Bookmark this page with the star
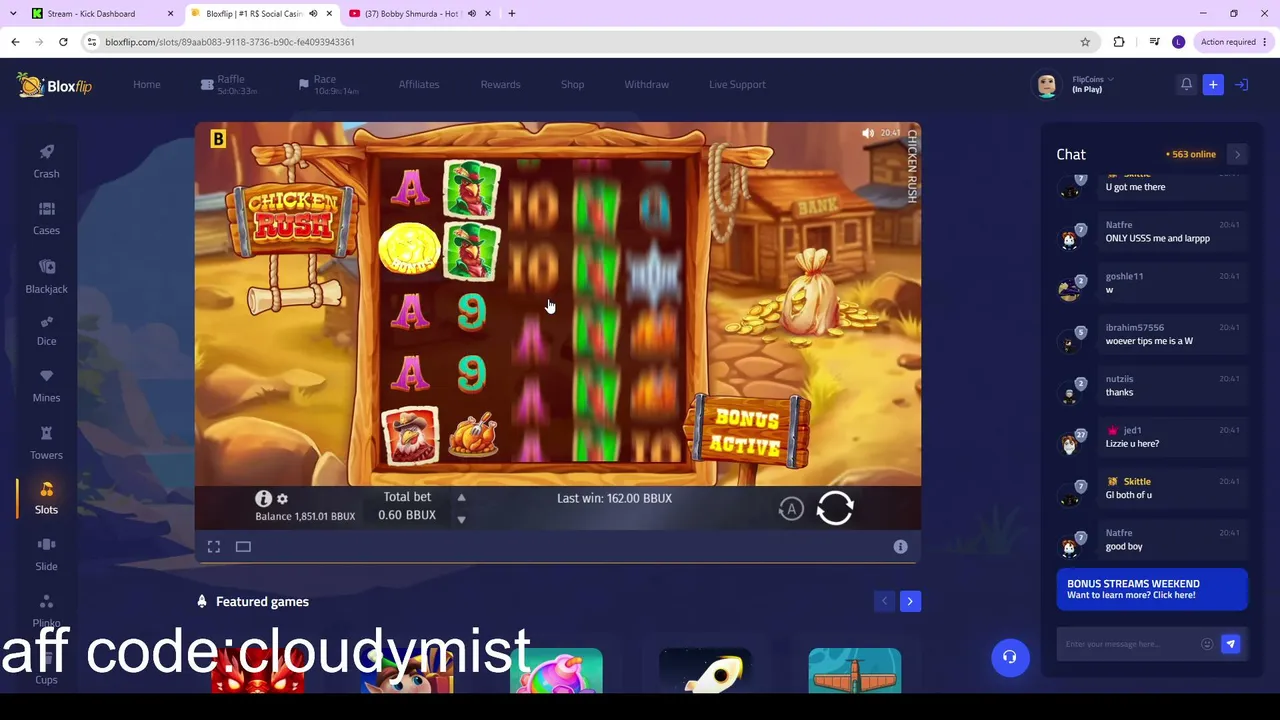This screenshot has width=1280, height=720. [x=1085, y=42]
